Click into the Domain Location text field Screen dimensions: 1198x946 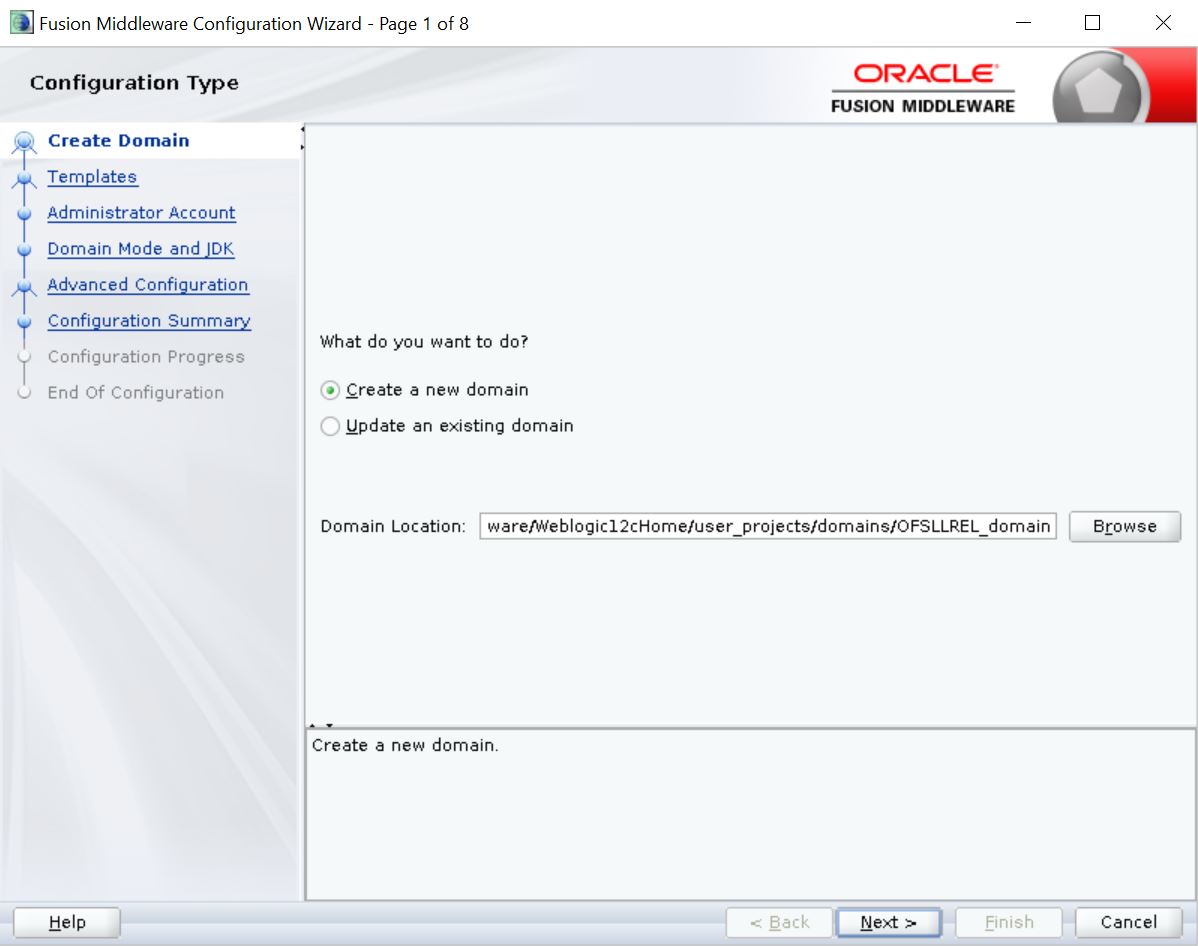tap(768, 526)
